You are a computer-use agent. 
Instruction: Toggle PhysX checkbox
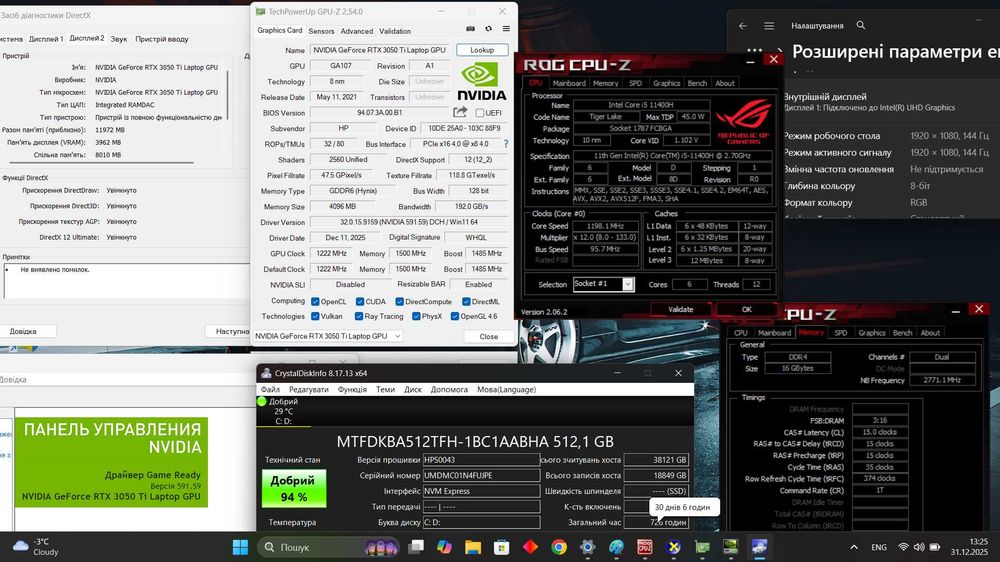point(416,316)
